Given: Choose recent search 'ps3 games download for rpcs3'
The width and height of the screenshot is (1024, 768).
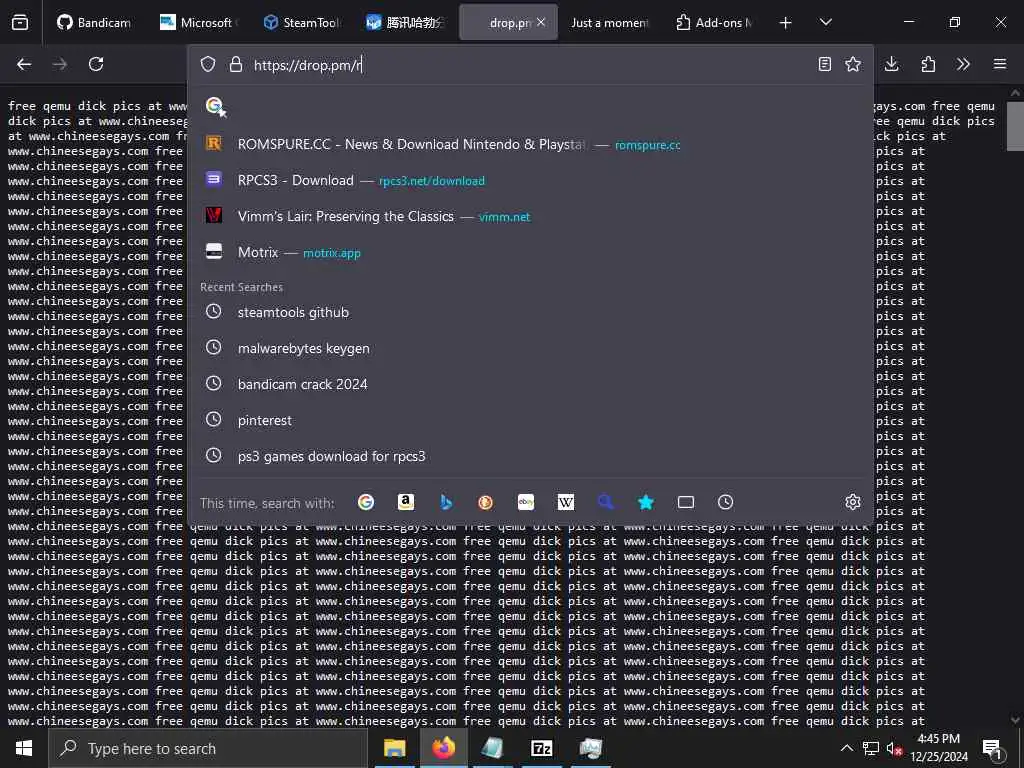Looking at the screenshot, I should click(530, 456).
